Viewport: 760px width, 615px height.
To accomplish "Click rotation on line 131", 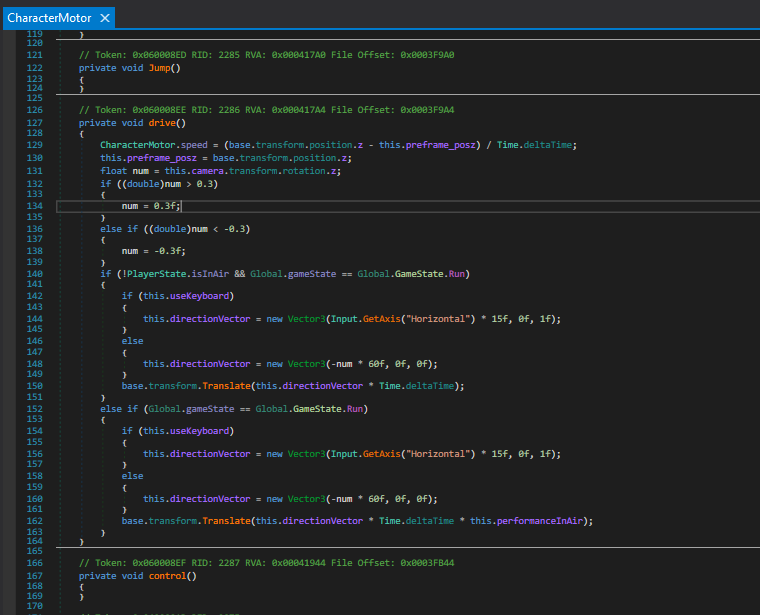I will (304, 171).
